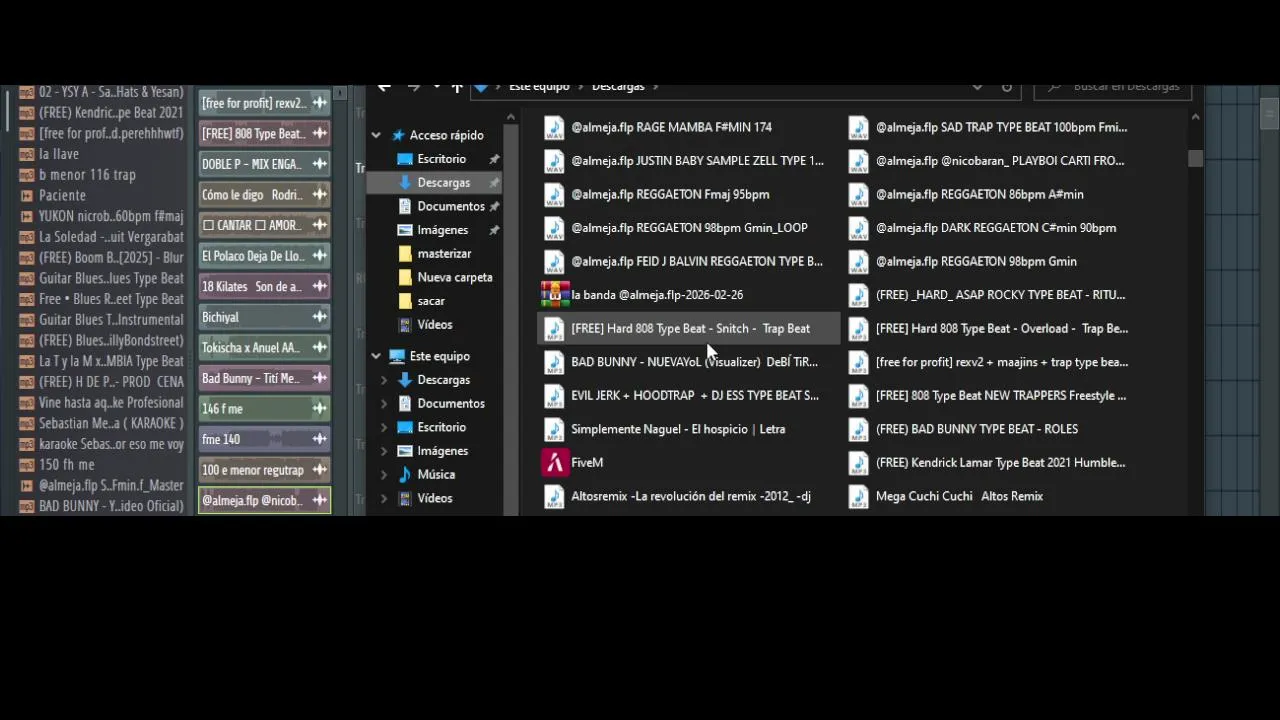1280x720 pixels.
Task: Click the FiveM application icon
Action: 555,462
